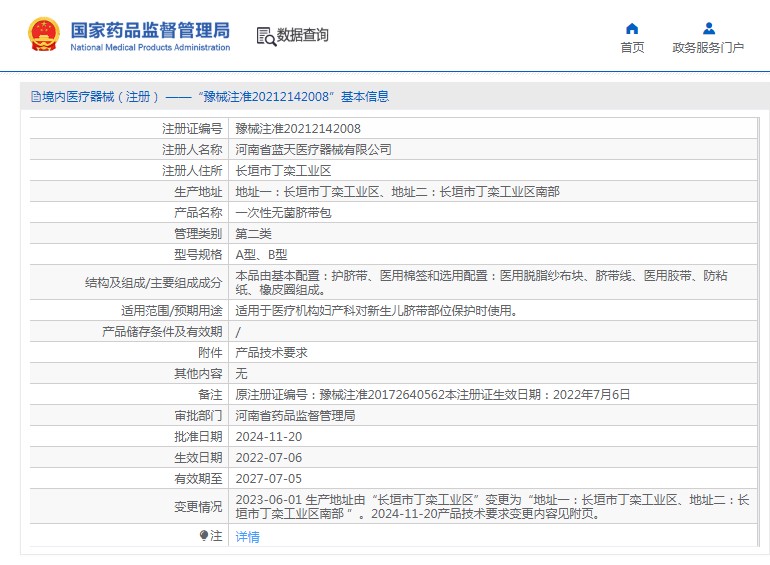
Task: Click the 首页 label
Action: 632,47
